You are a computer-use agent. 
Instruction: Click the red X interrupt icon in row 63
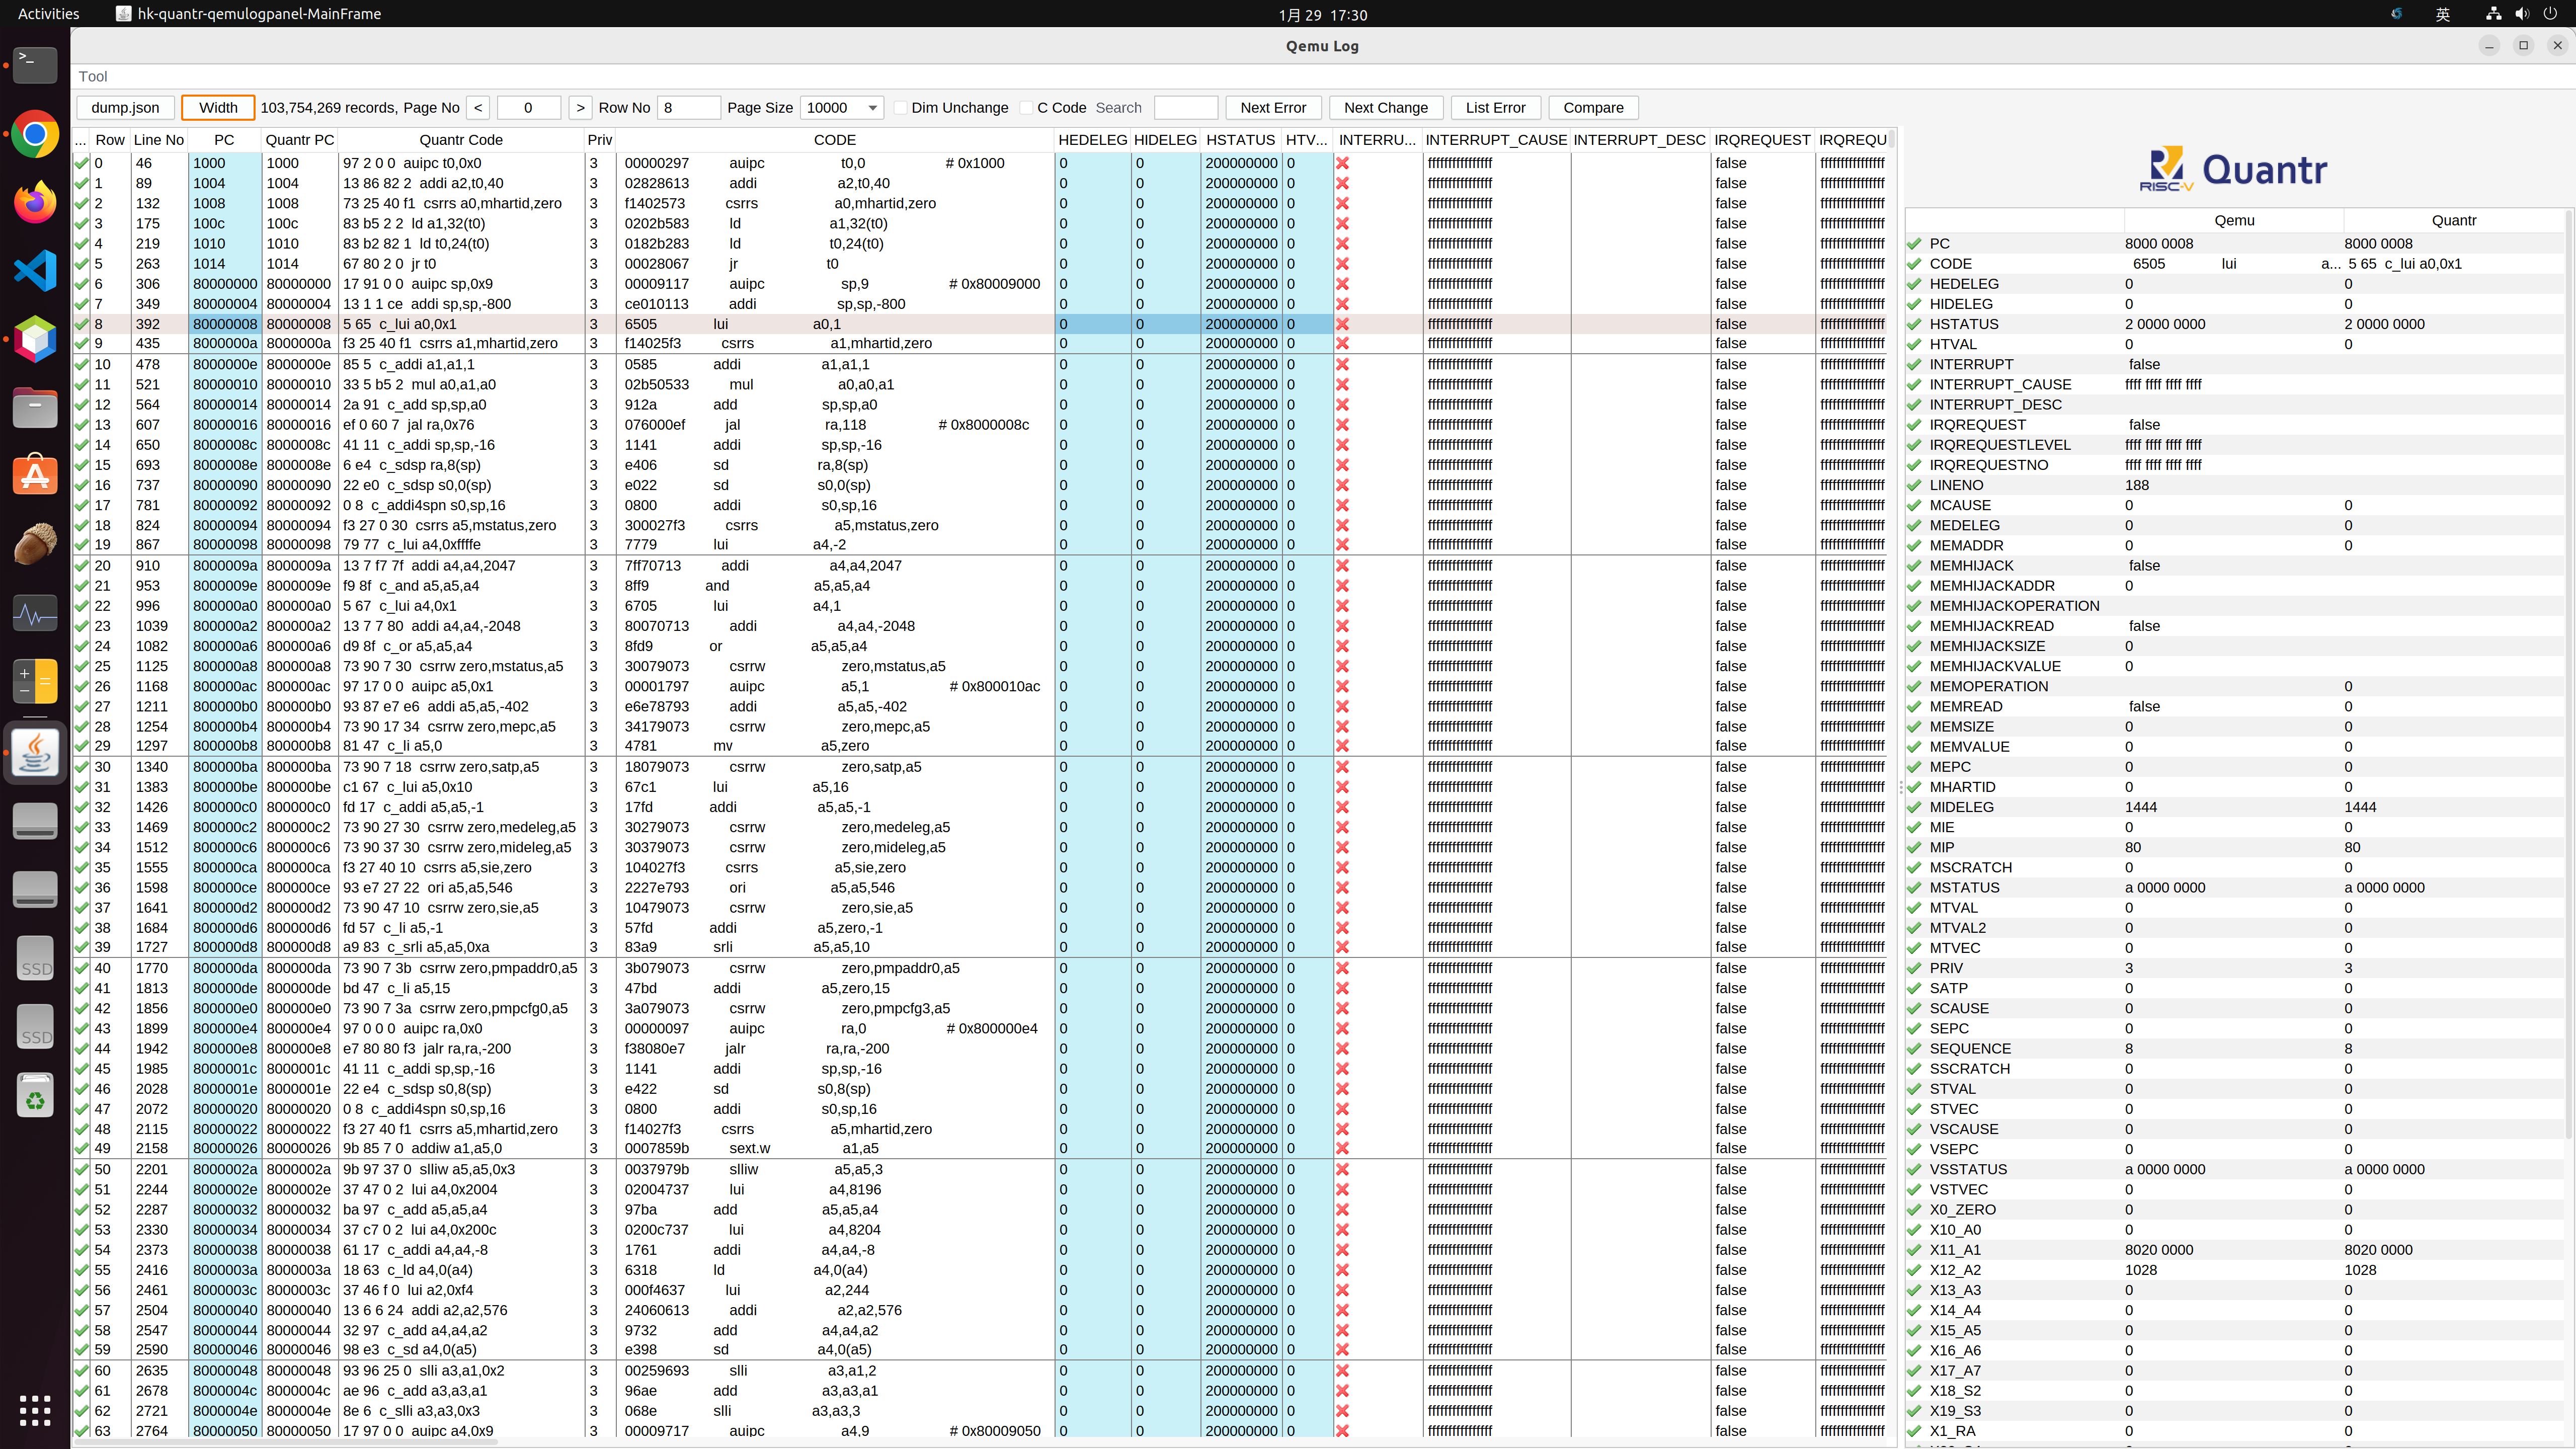coord(1342,1431)
